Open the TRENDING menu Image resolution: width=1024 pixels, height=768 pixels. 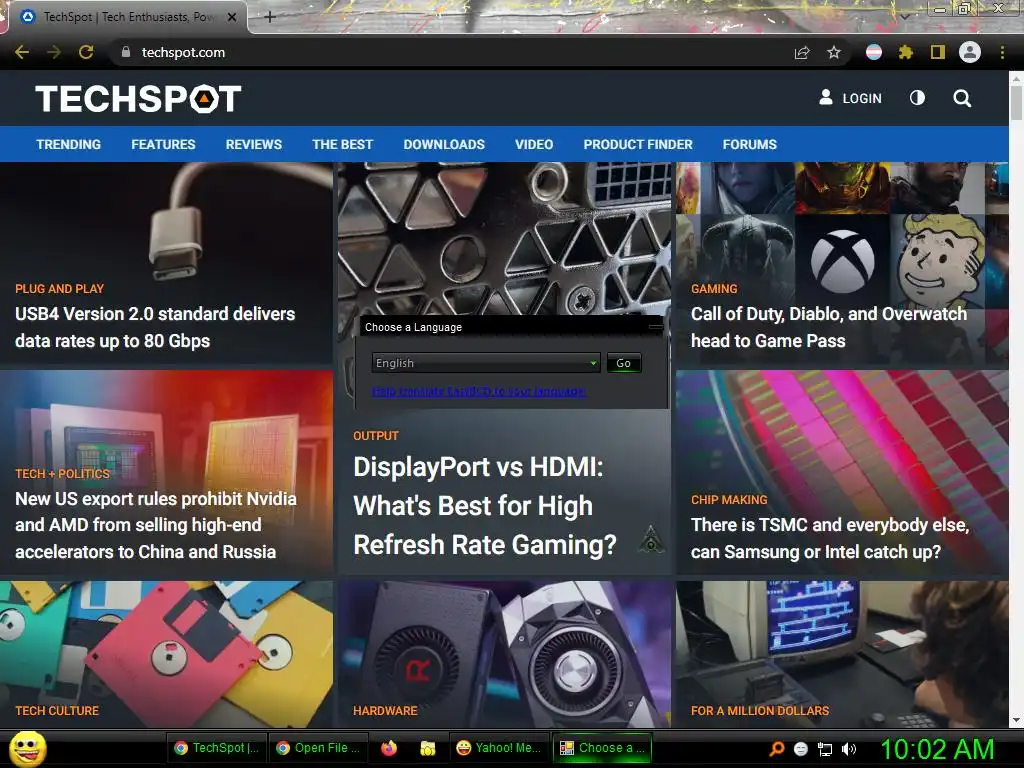(69, 144)
